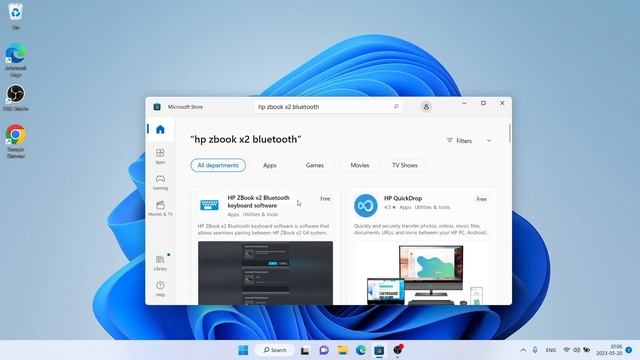The image size is (640, 360).
Task: Click the microphone tray icon
Action: (x=535, y=350)
